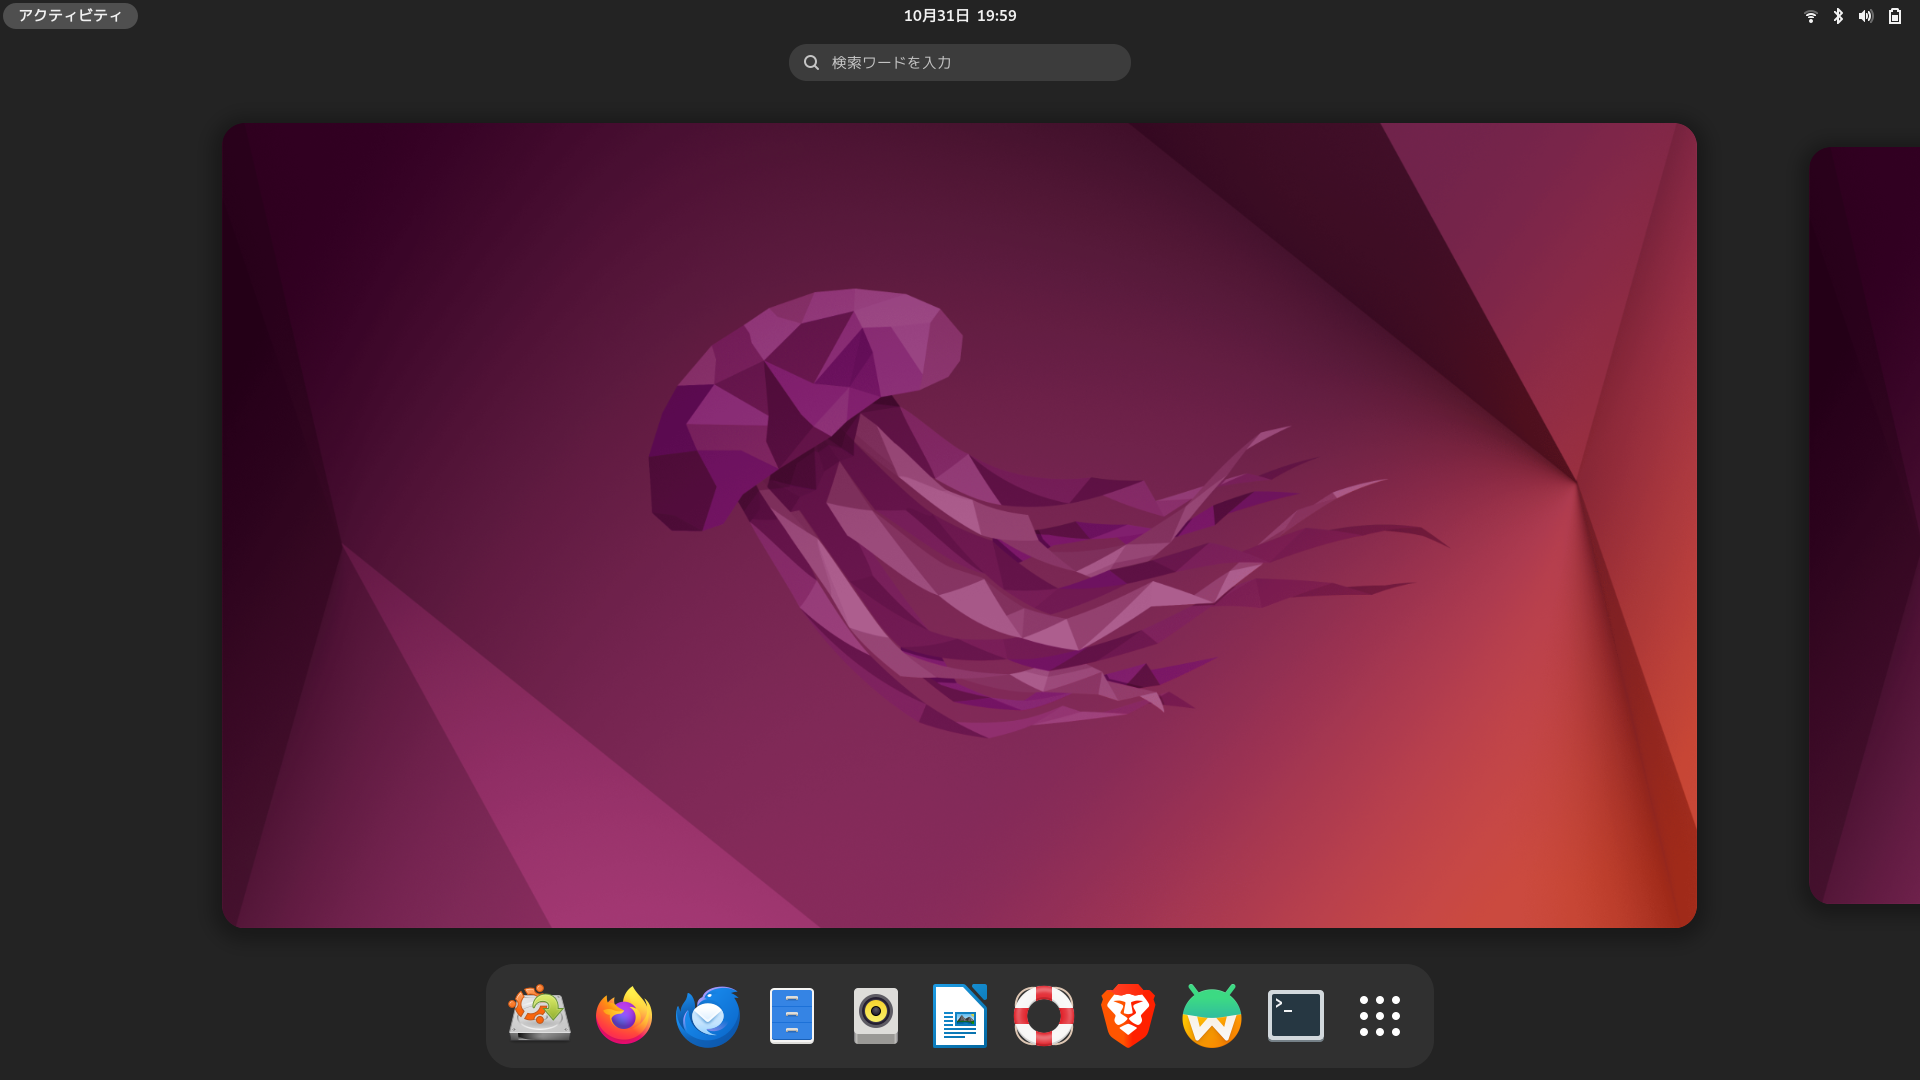Show all applications grid
The width and height of the screenshot is (1920, 1080).
[1380, 1015]
